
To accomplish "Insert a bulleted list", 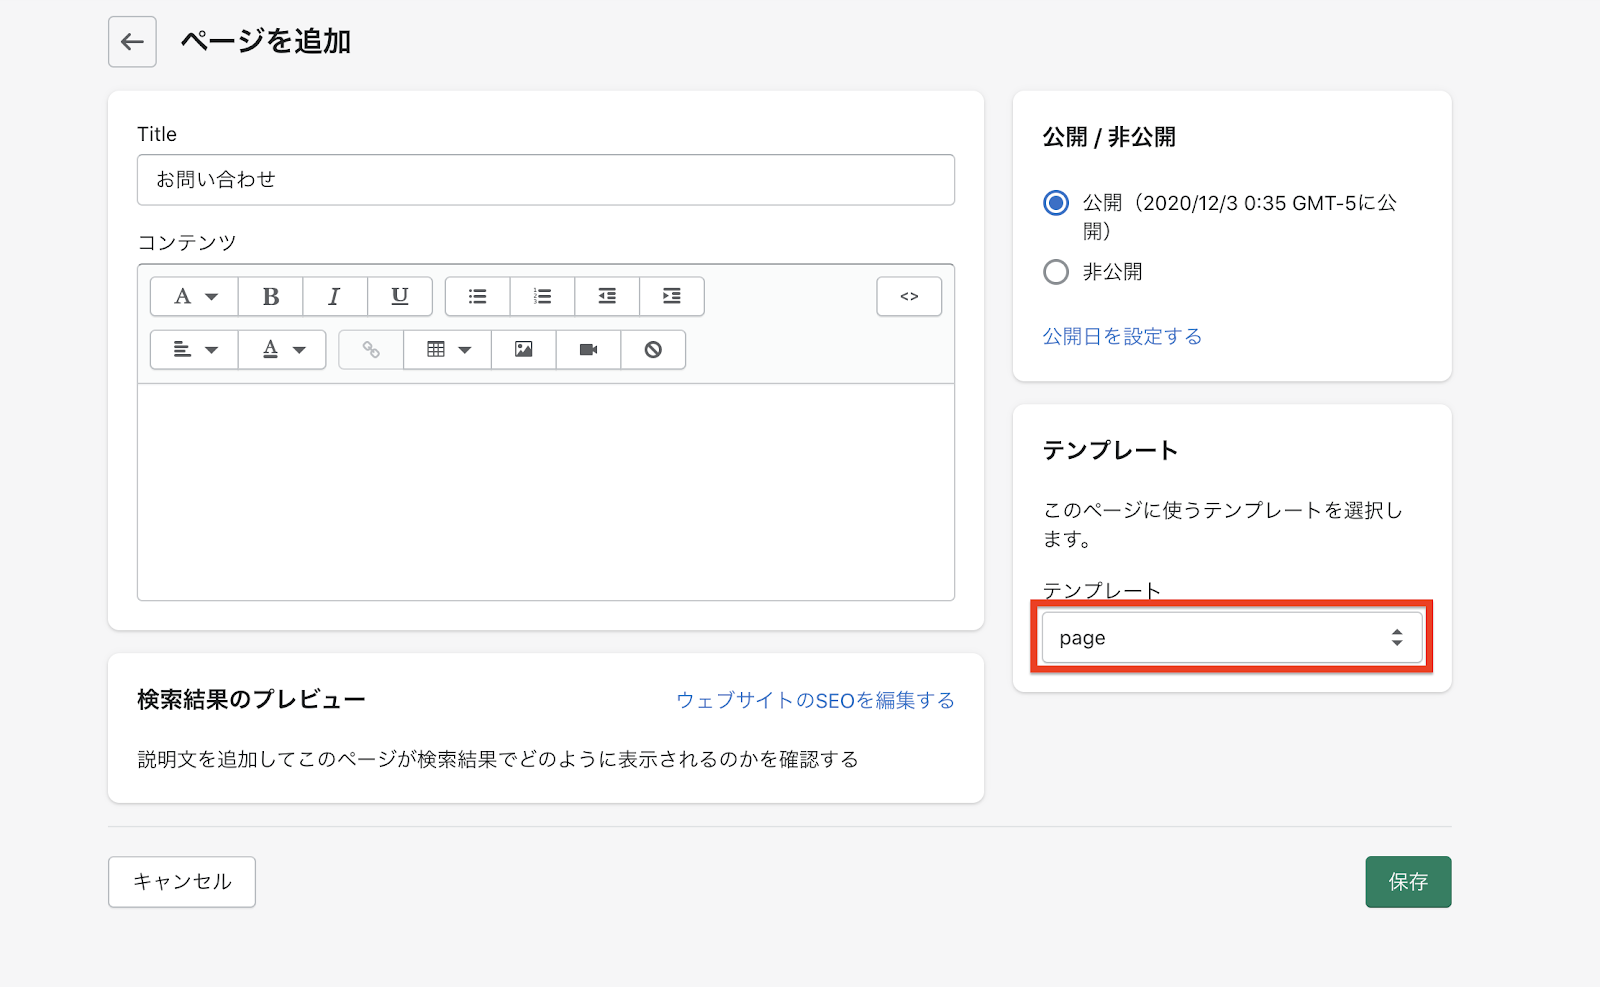I will tap(477, 297).
